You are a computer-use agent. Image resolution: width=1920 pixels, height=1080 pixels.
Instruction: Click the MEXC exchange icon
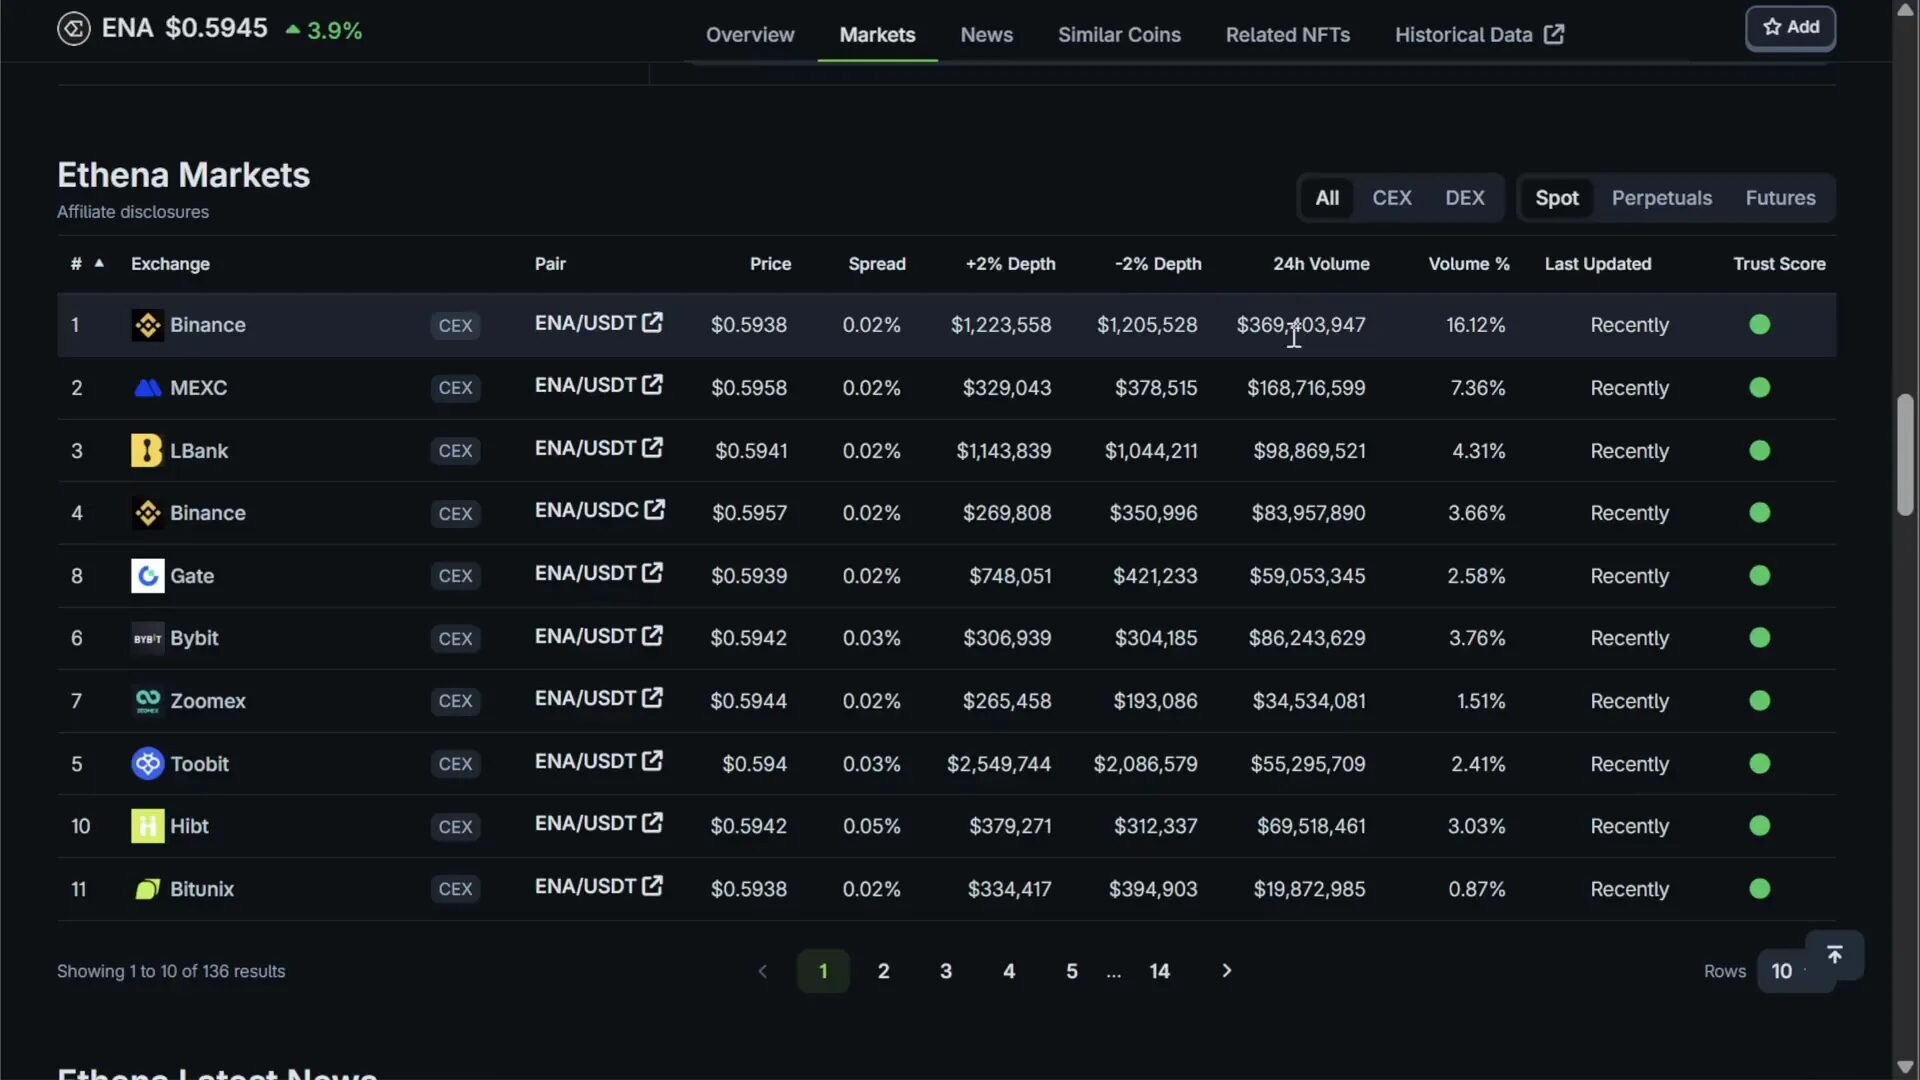tap(147, 388)
